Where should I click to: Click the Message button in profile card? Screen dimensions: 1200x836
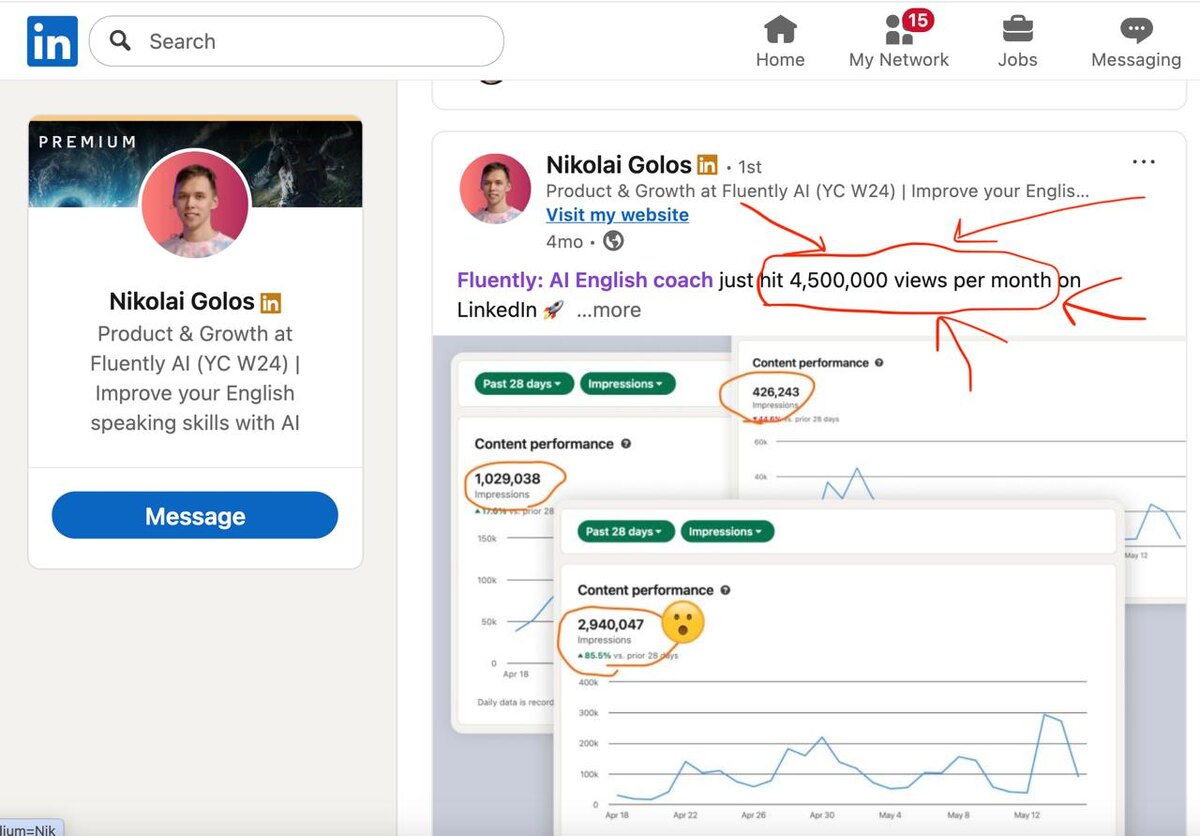pos(195,516)
